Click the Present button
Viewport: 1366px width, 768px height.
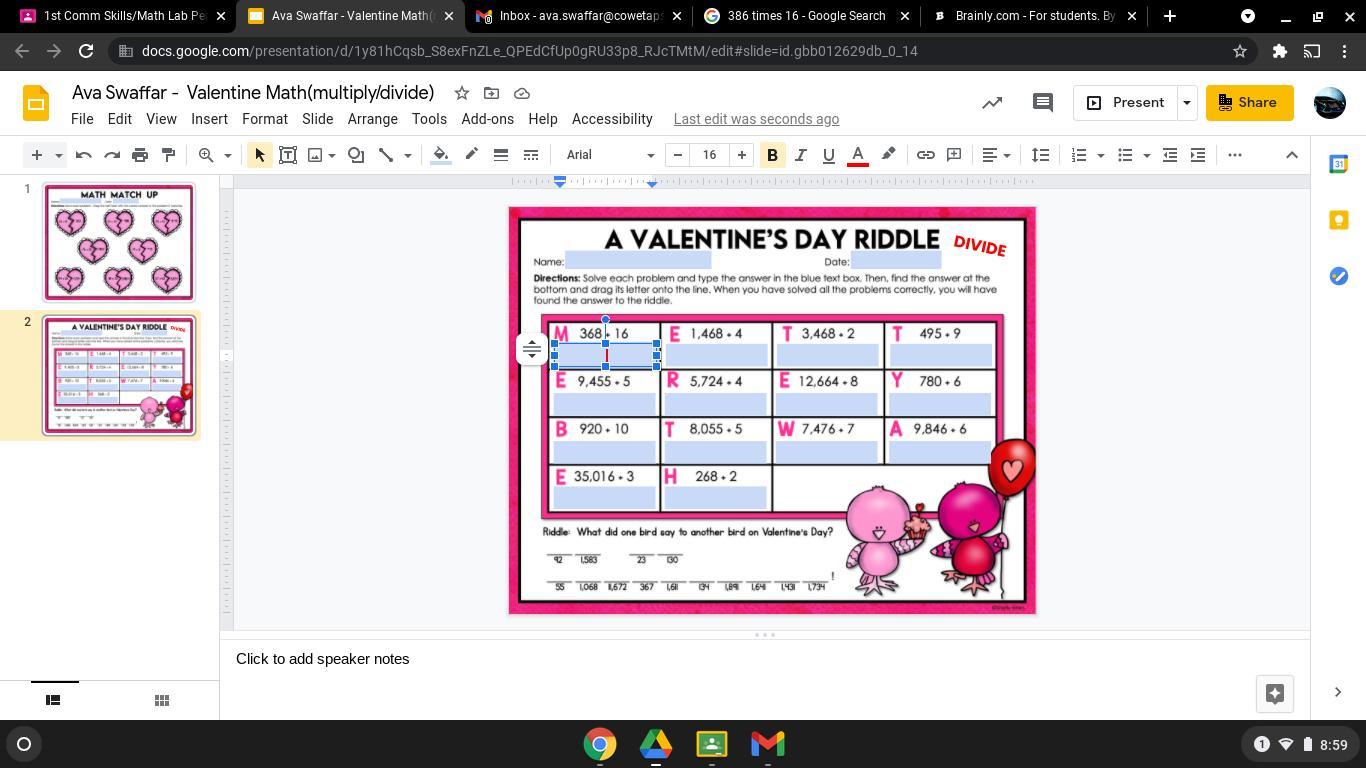[1125, 103]
